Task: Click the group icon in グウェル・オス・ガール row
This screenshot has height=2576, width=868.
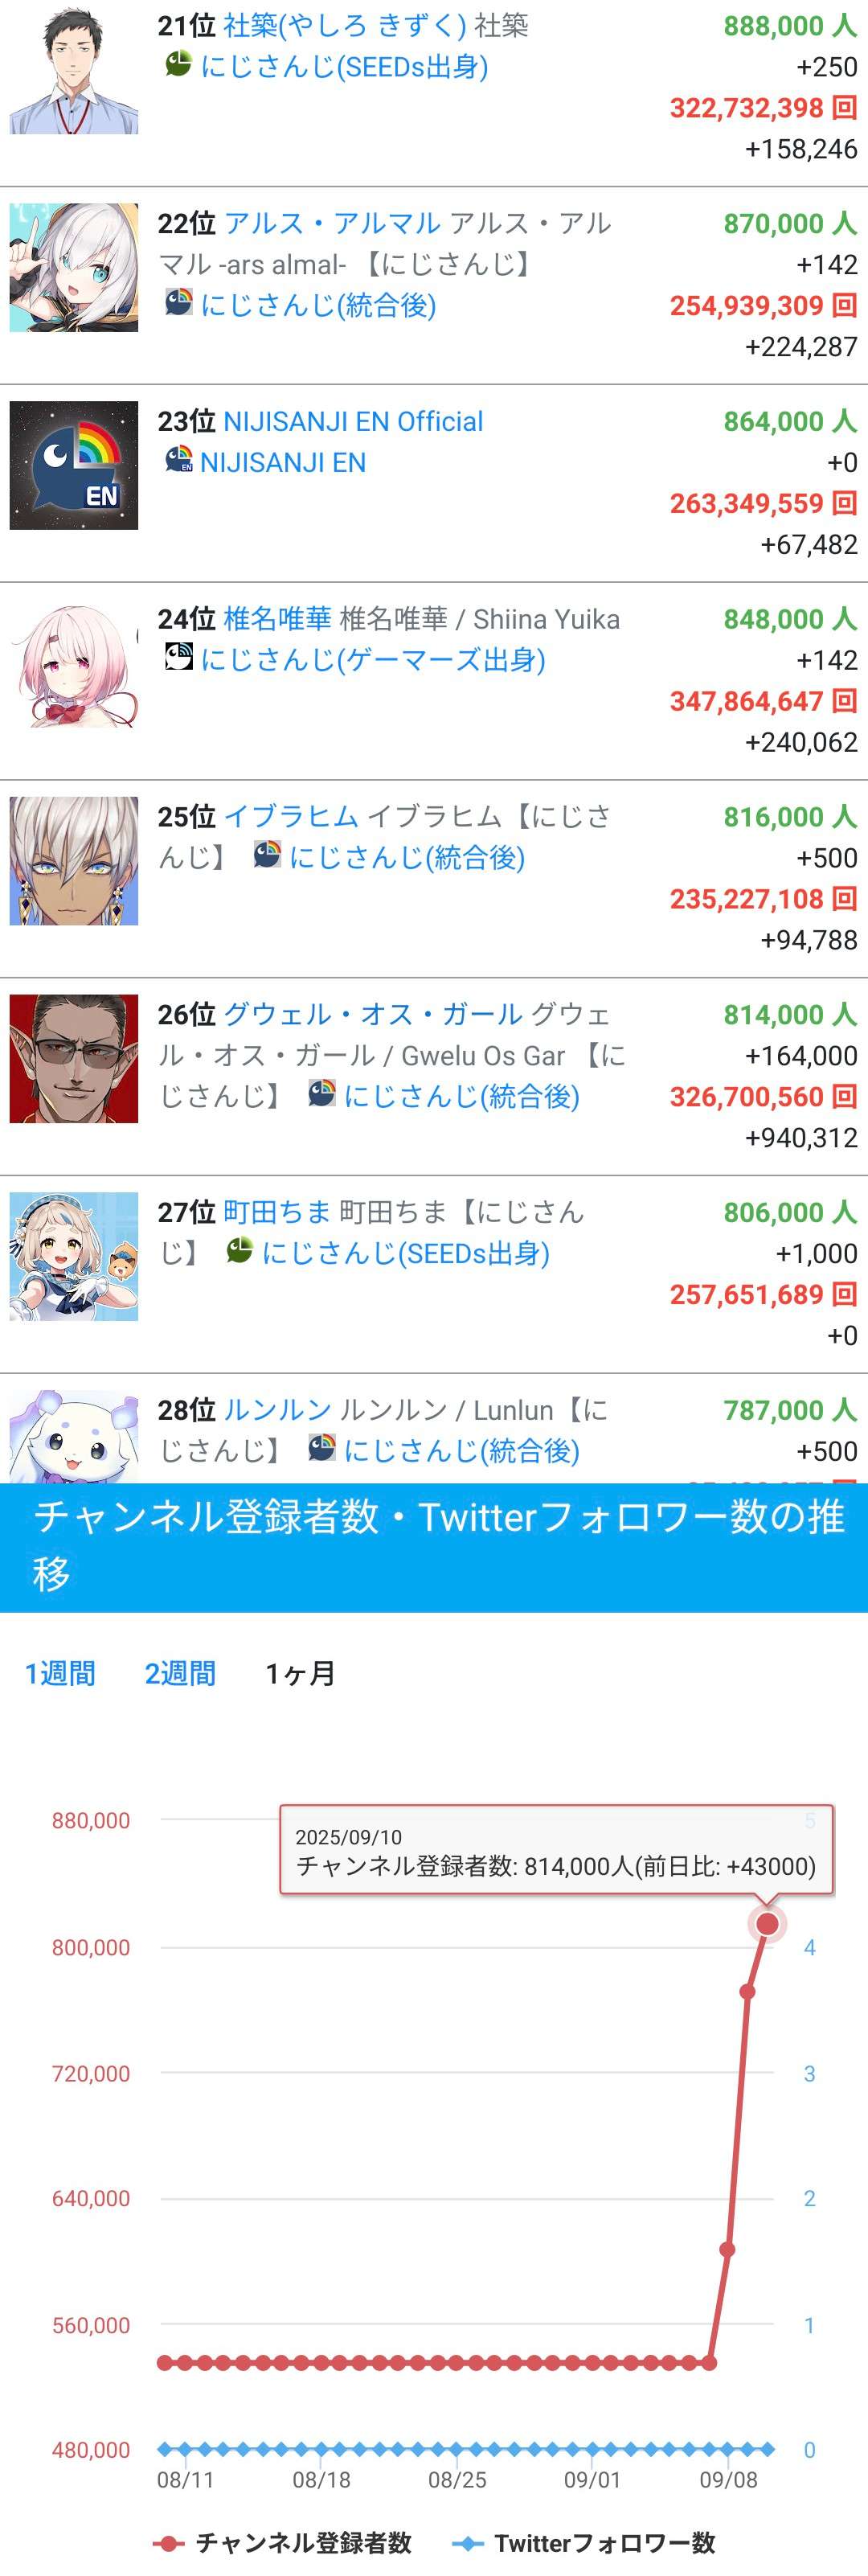Action: tap(322, 1094)
